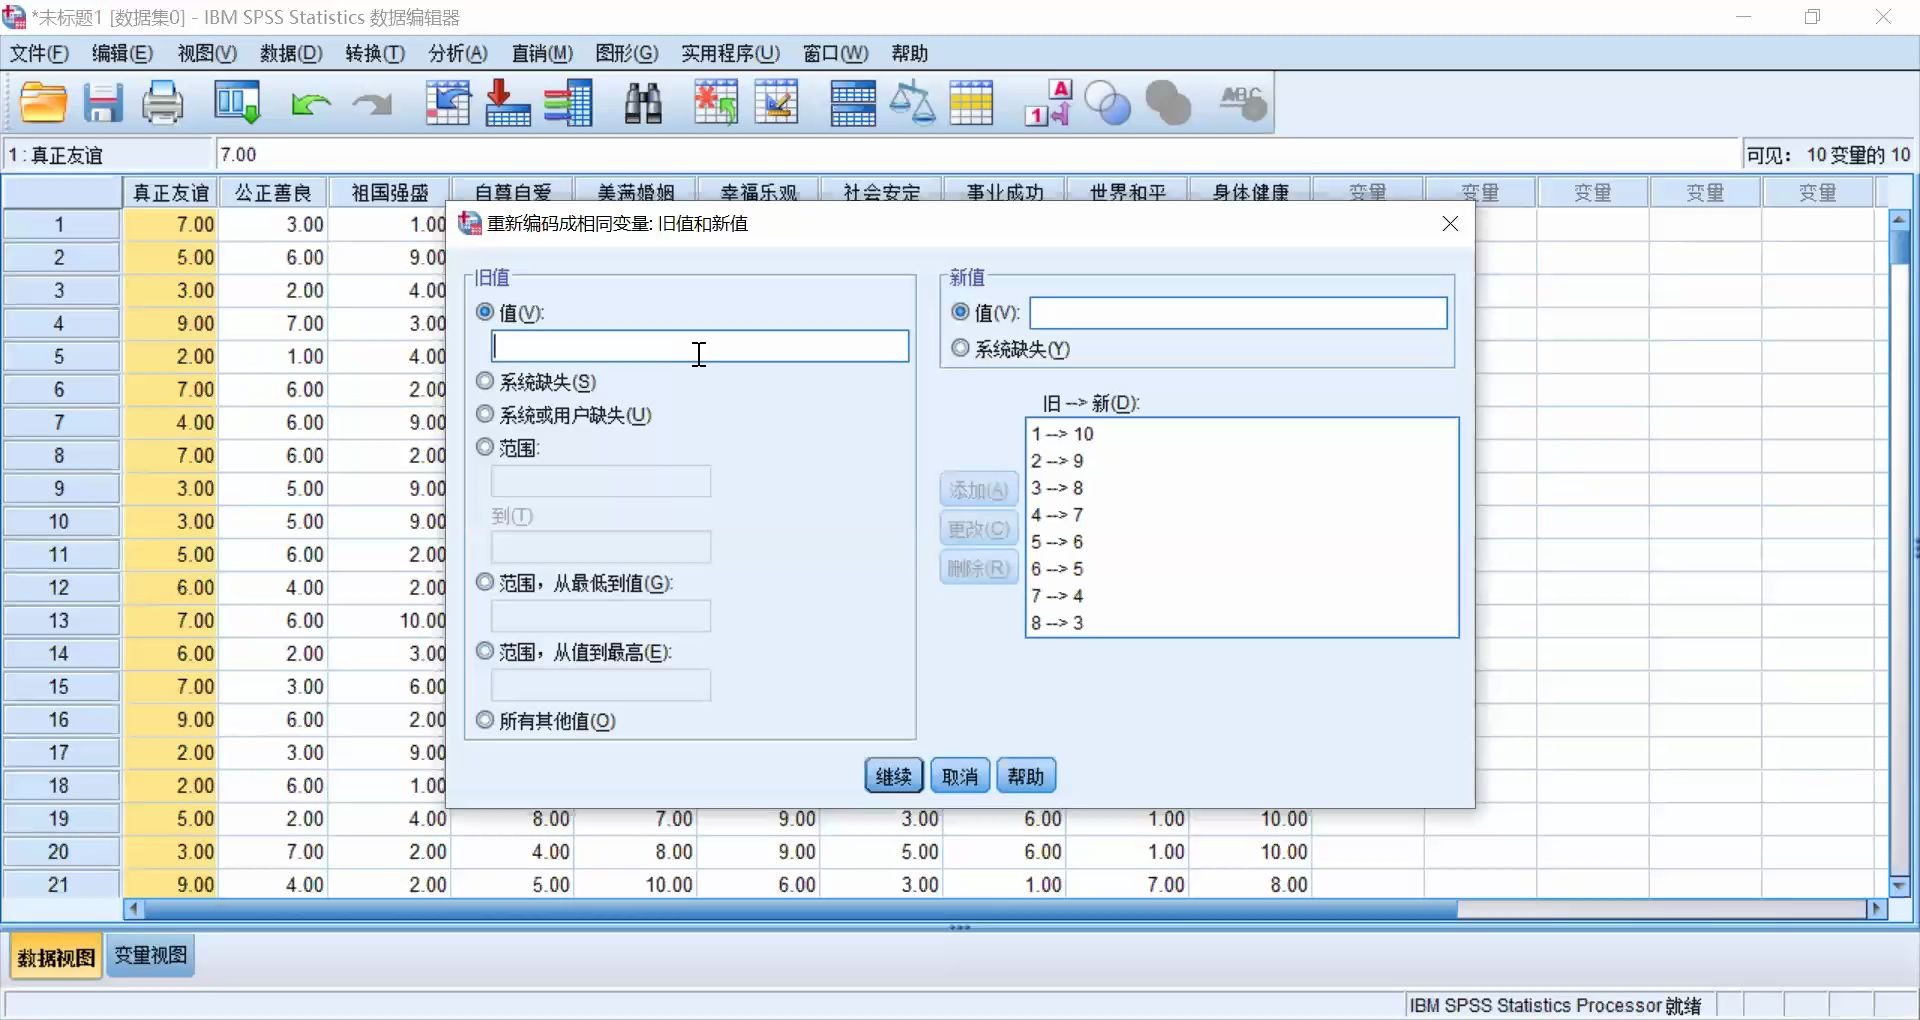The width and height of the screenshot is (1920, 1020).
Task: Select 系统或用户缺失(U) radio button
Action: click(485, 414)
